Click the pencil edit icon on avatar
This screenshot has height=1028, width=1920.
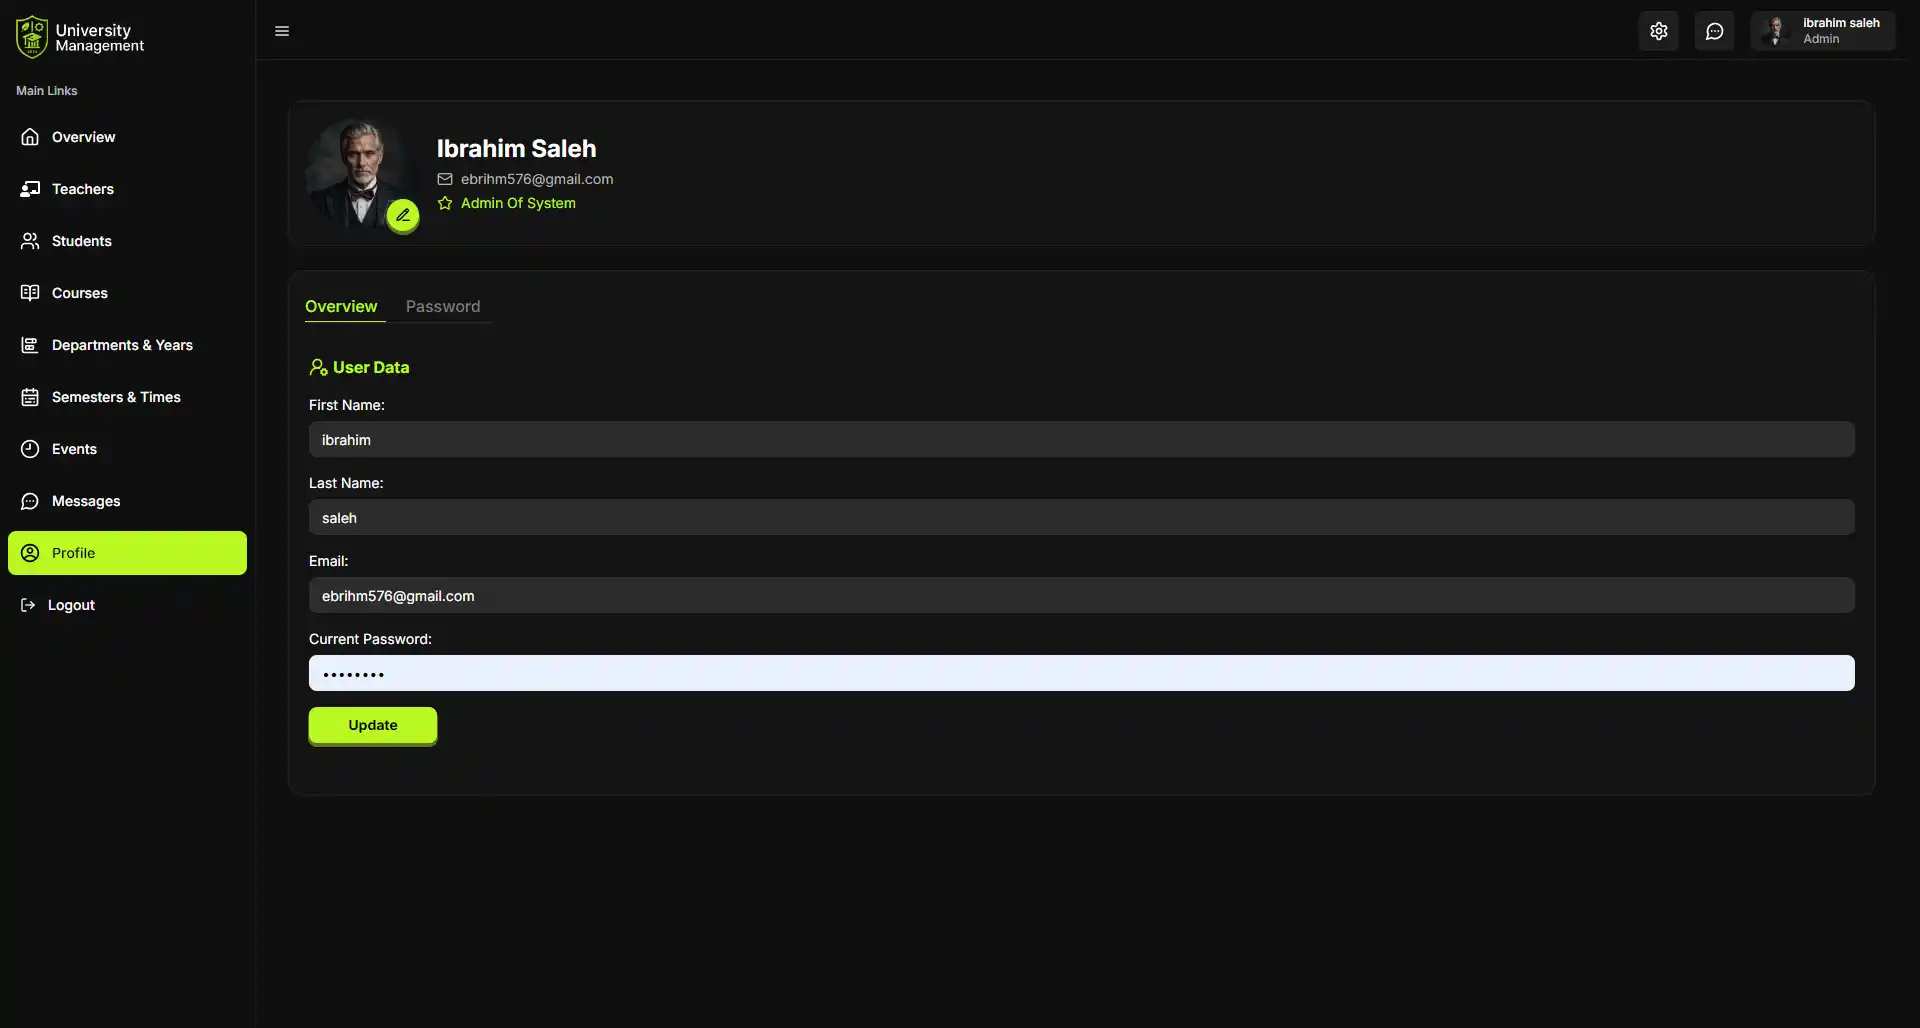[x=403, y=215]
